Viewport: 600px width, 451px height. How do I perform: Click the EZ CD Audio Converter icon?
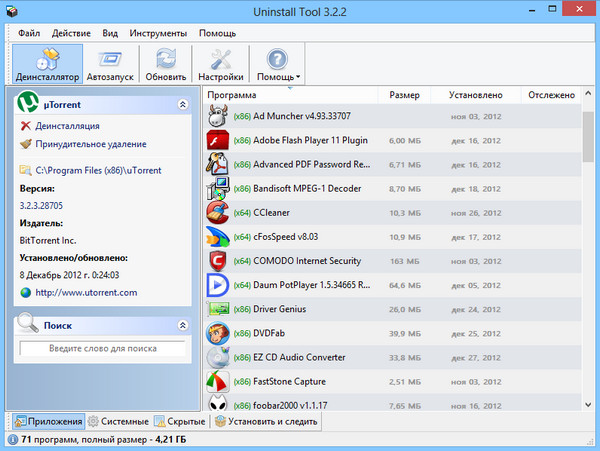(x=218, y=357)
